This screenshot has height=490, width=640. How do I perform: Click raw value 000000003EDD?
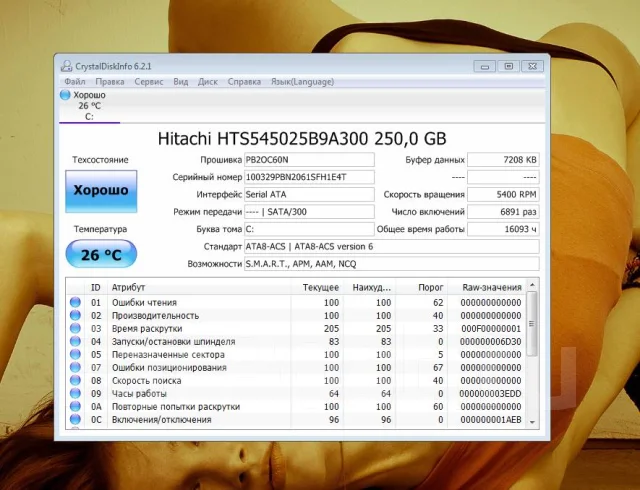pos(490,394)
